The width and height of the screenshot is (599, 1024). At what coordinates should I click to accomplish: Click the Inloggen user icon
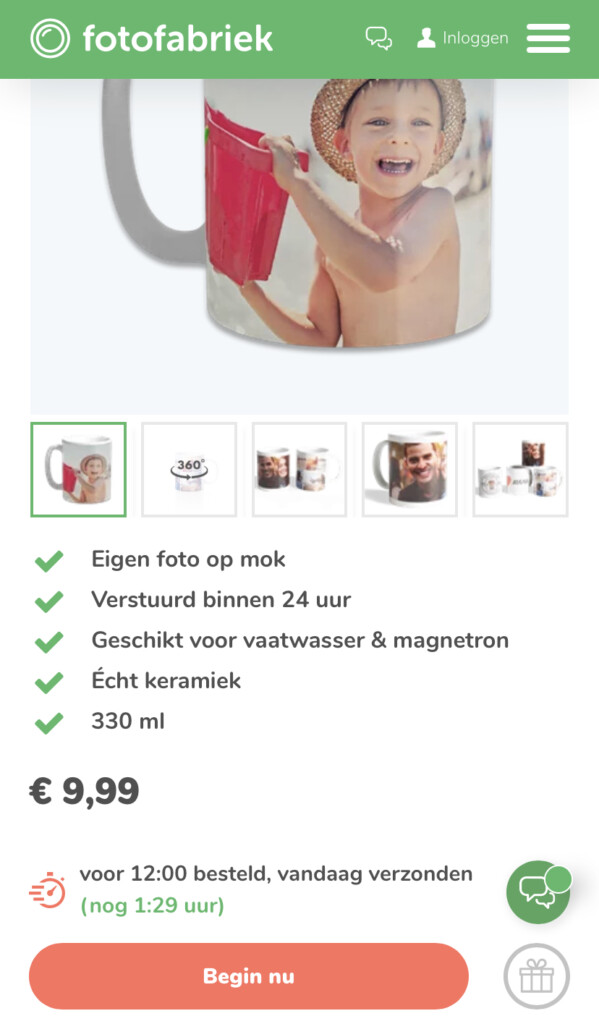click(426, 38)
